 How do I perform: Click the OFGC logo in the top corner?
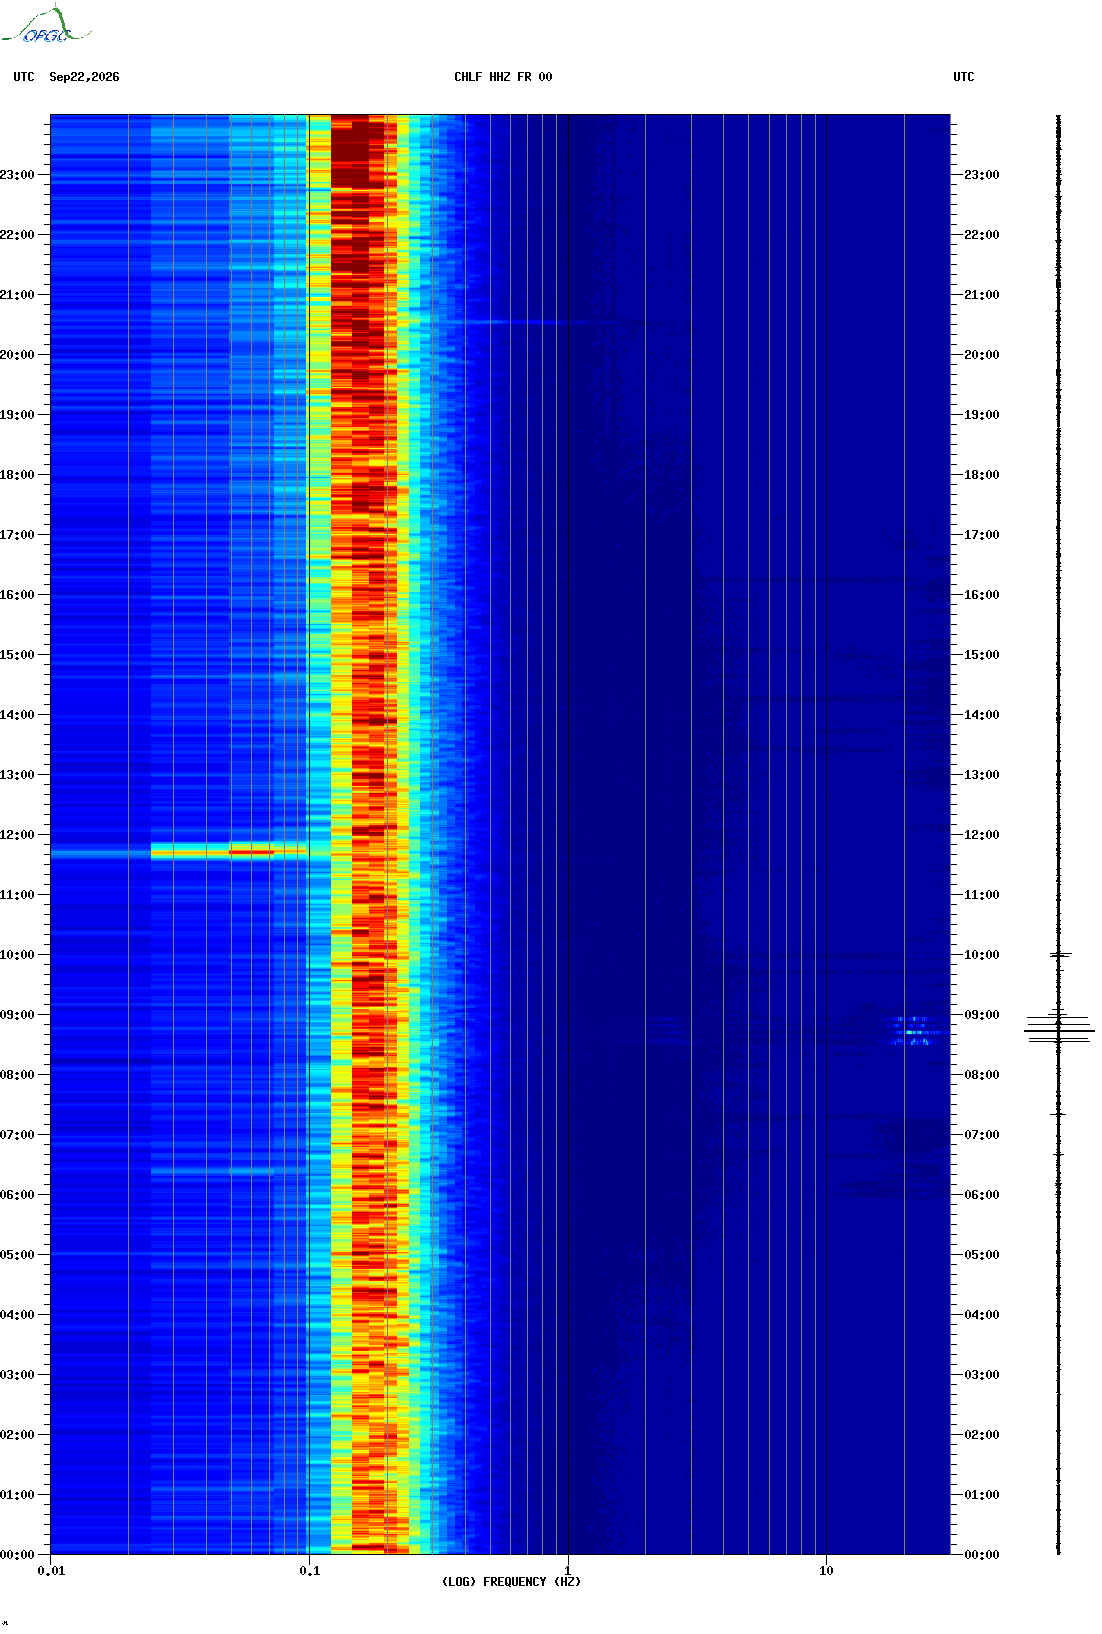pos(46,25)
